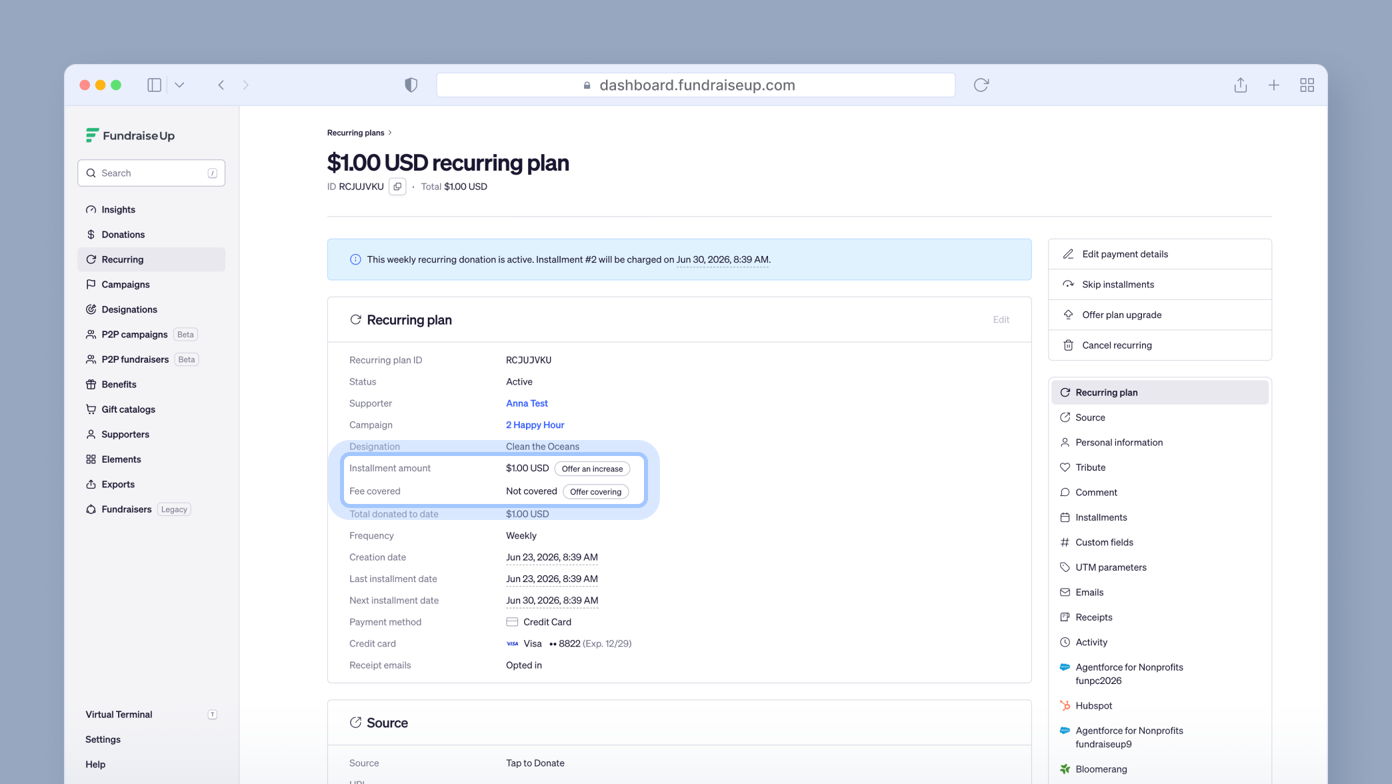Click the Receipt emails value Opted in
The width and height of the screenshot is (1392, 784).
pos(524,665)
